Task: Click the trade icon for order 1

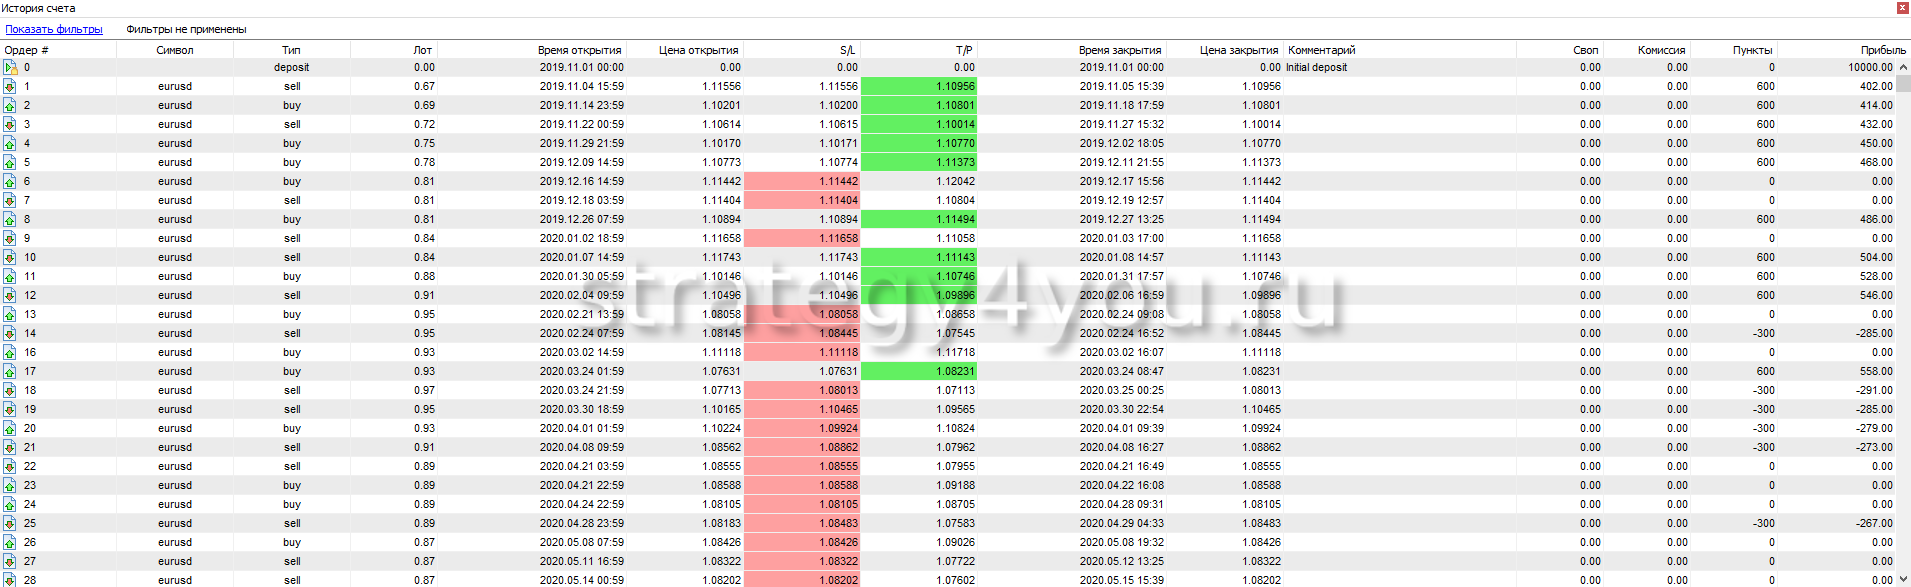Action: click(9, 86)
